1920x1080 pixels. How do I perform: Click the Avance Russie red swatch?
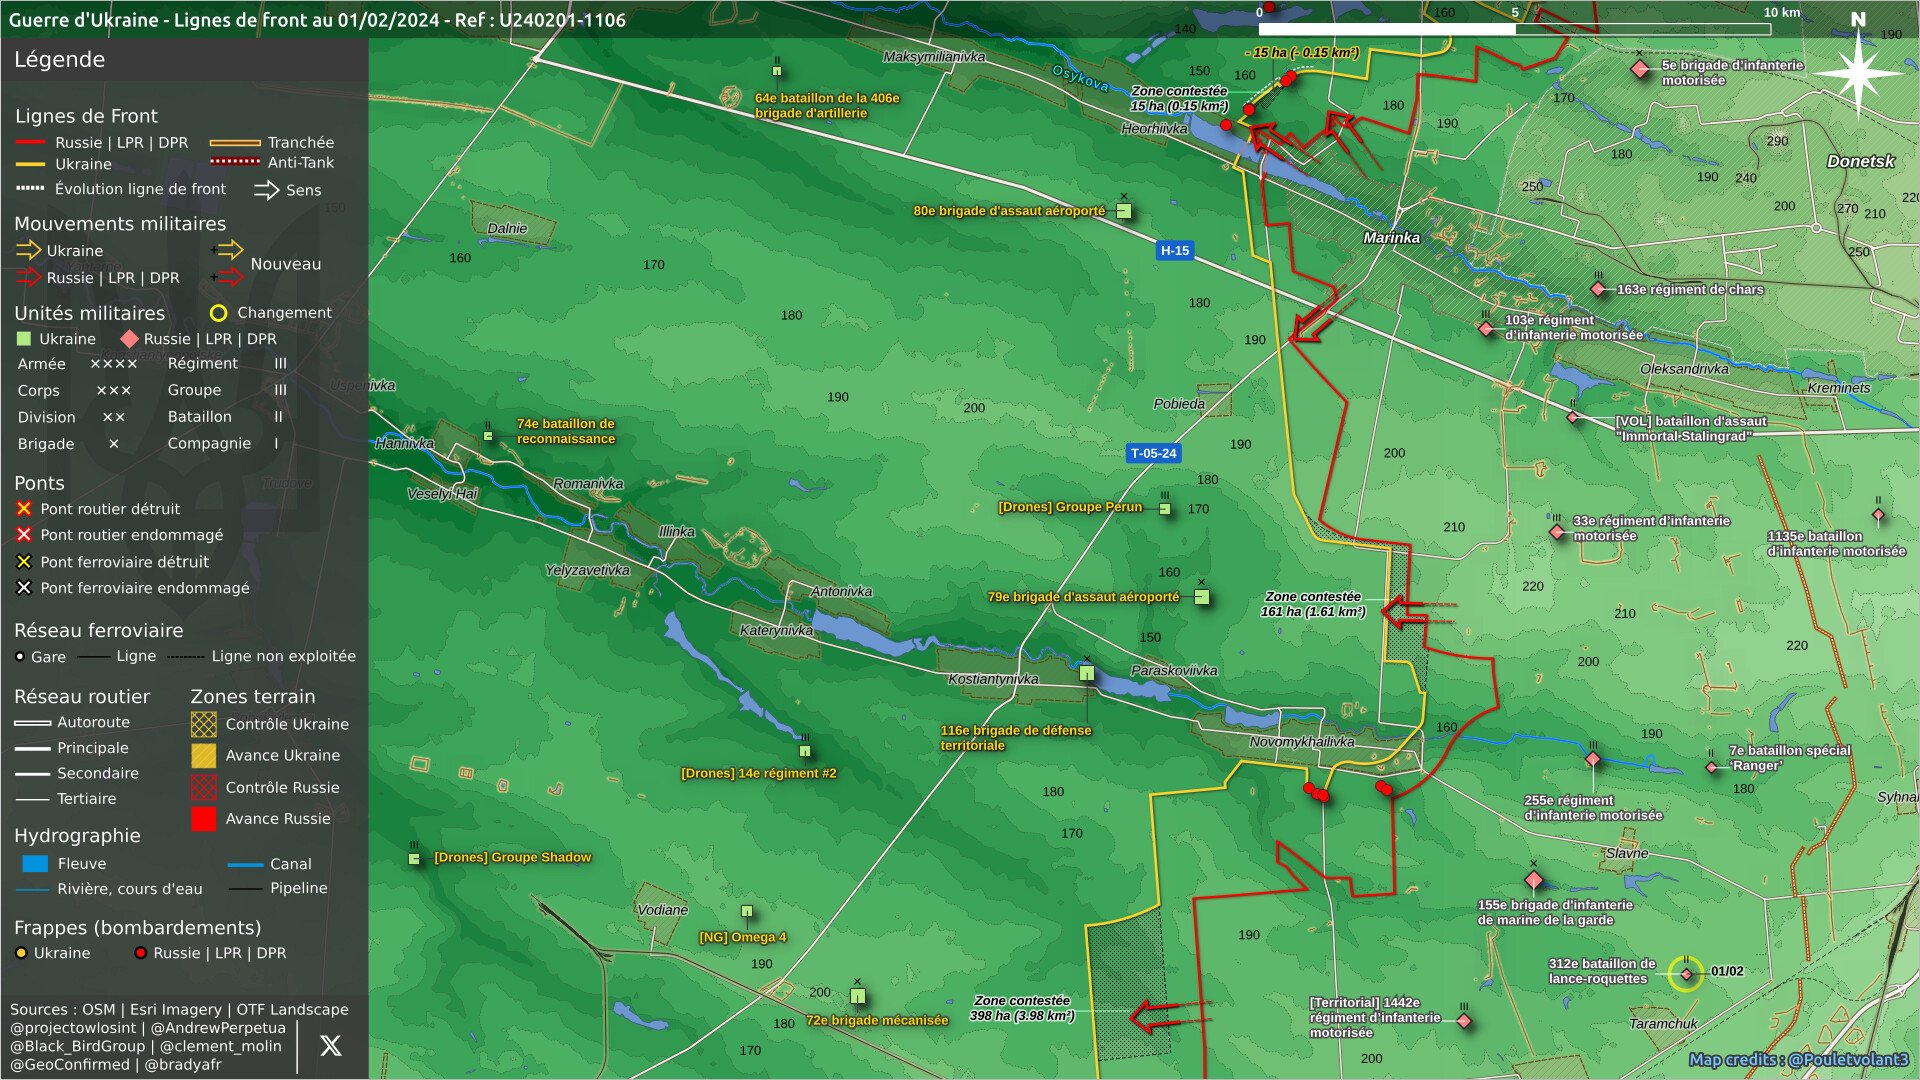point(203,818)
